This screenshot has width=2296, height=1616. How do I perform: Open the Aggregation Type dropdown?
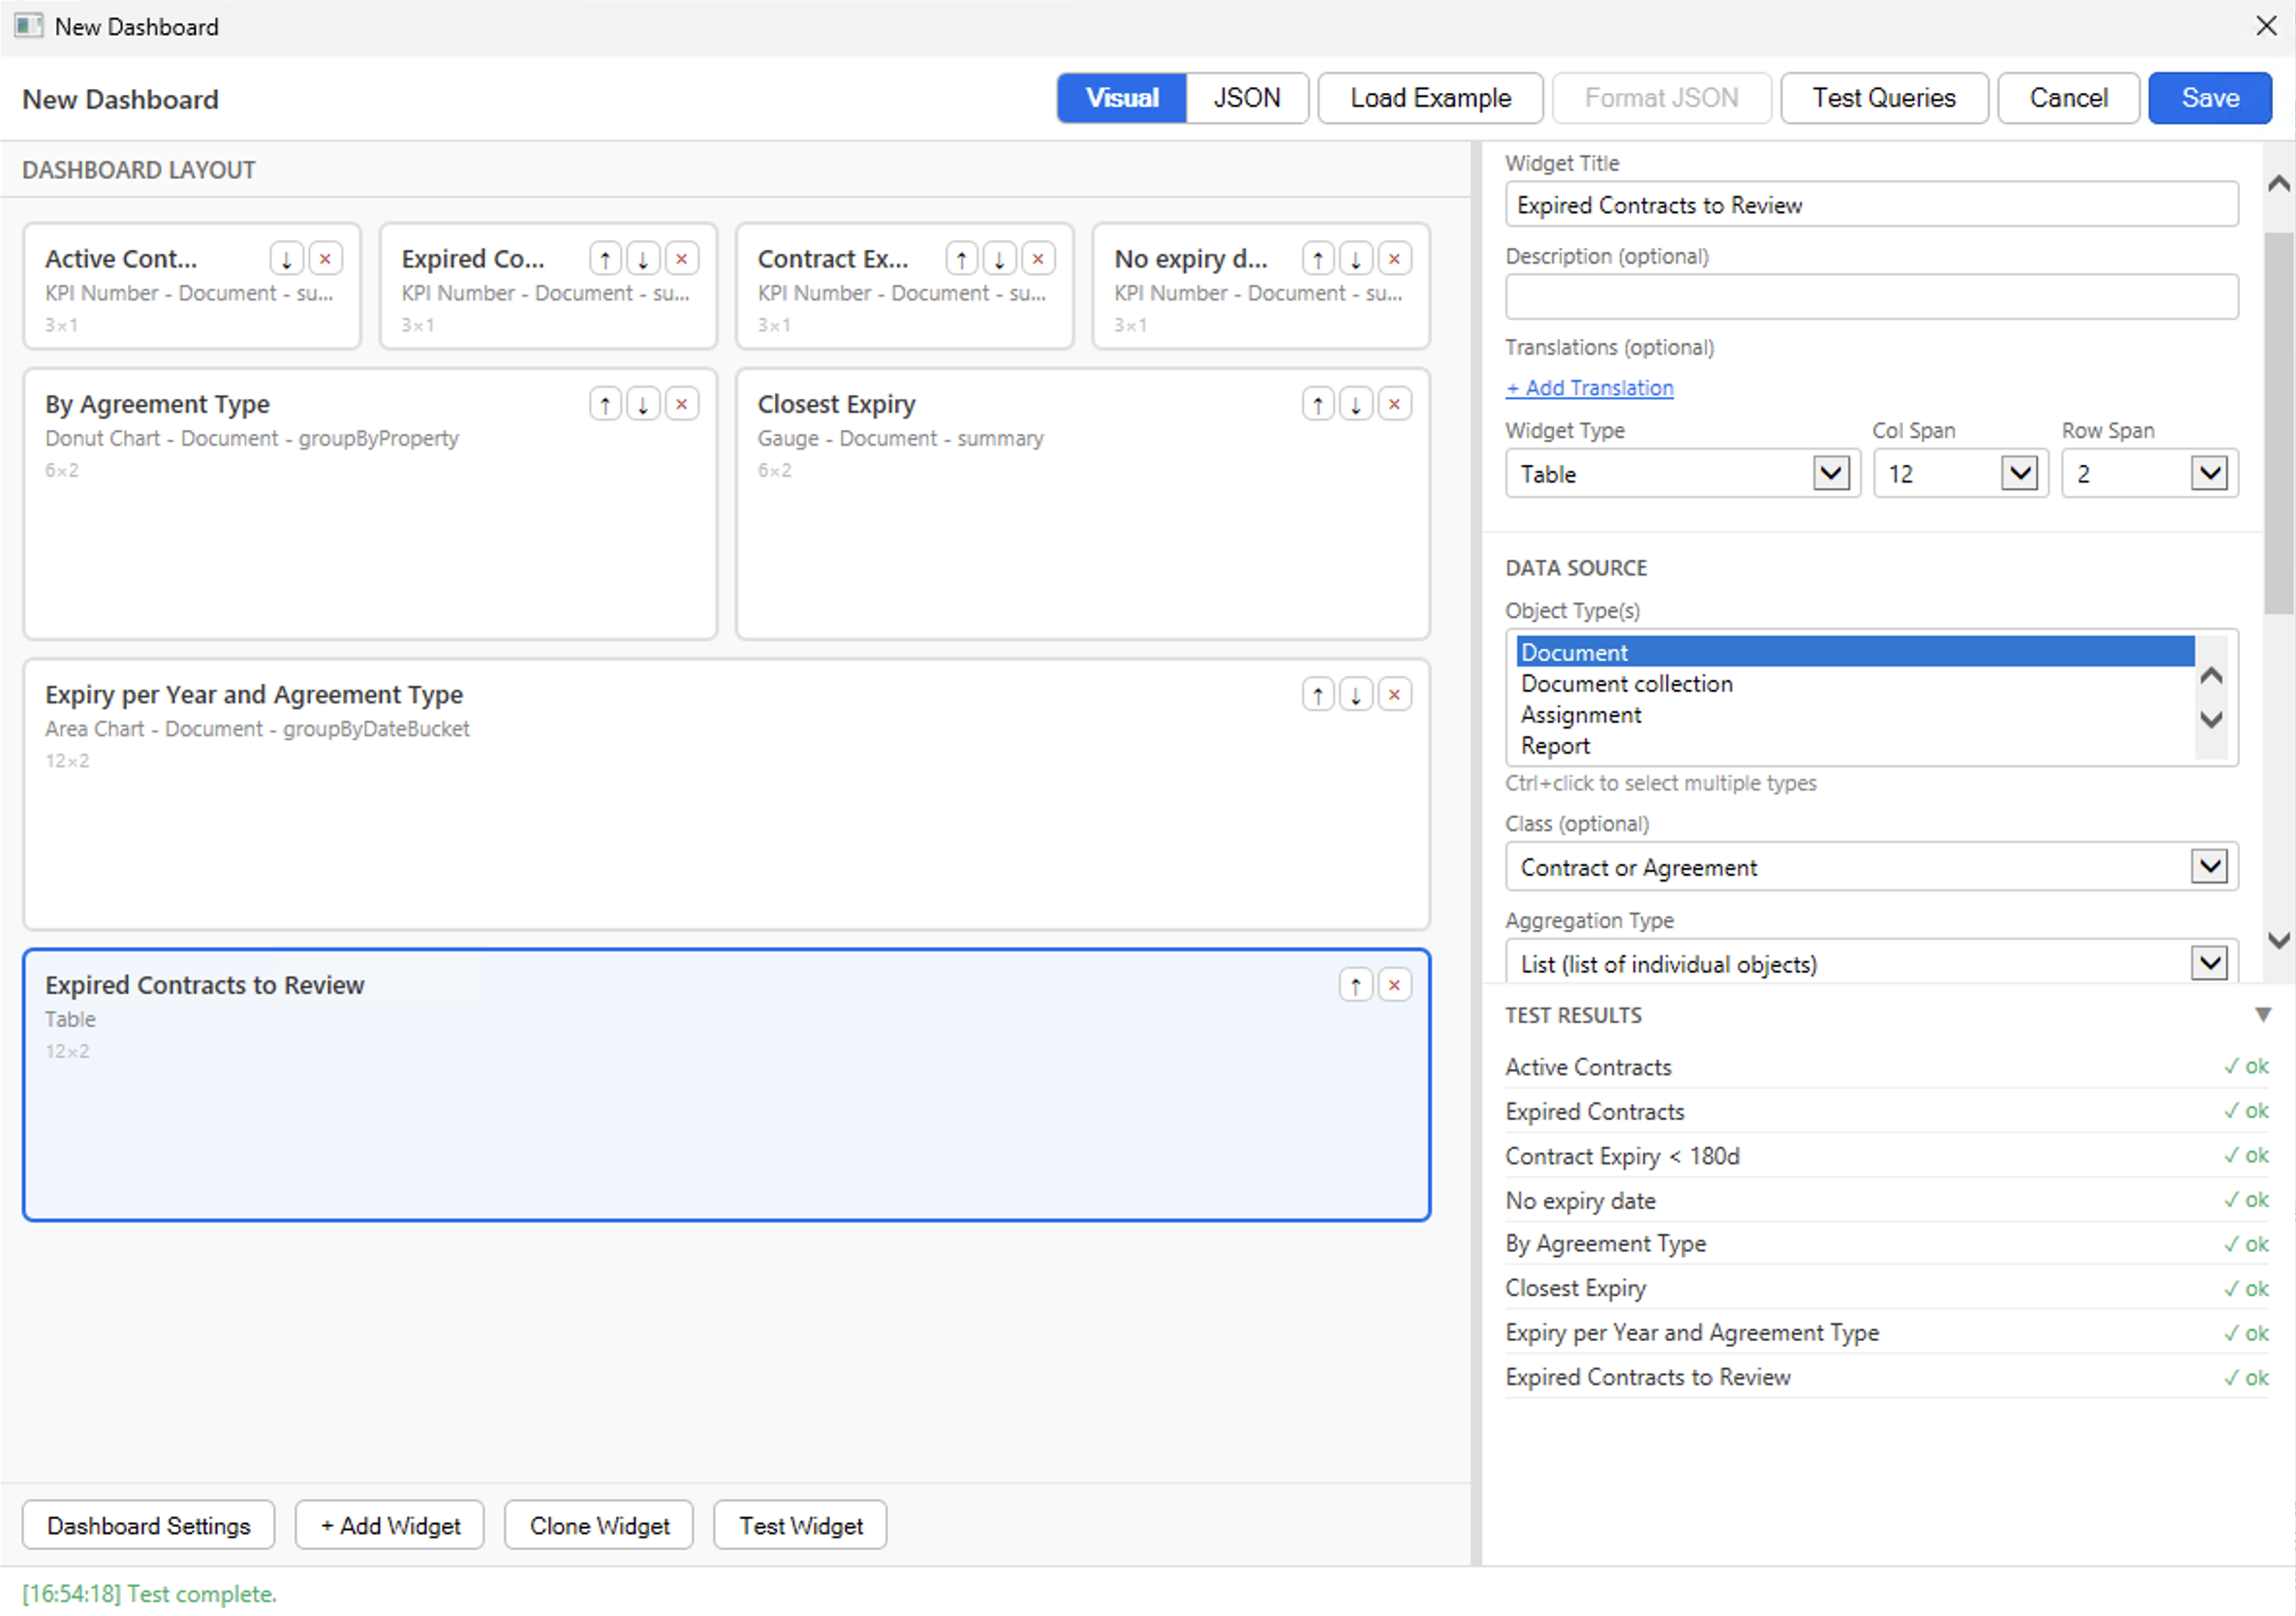coord(1872,964)
